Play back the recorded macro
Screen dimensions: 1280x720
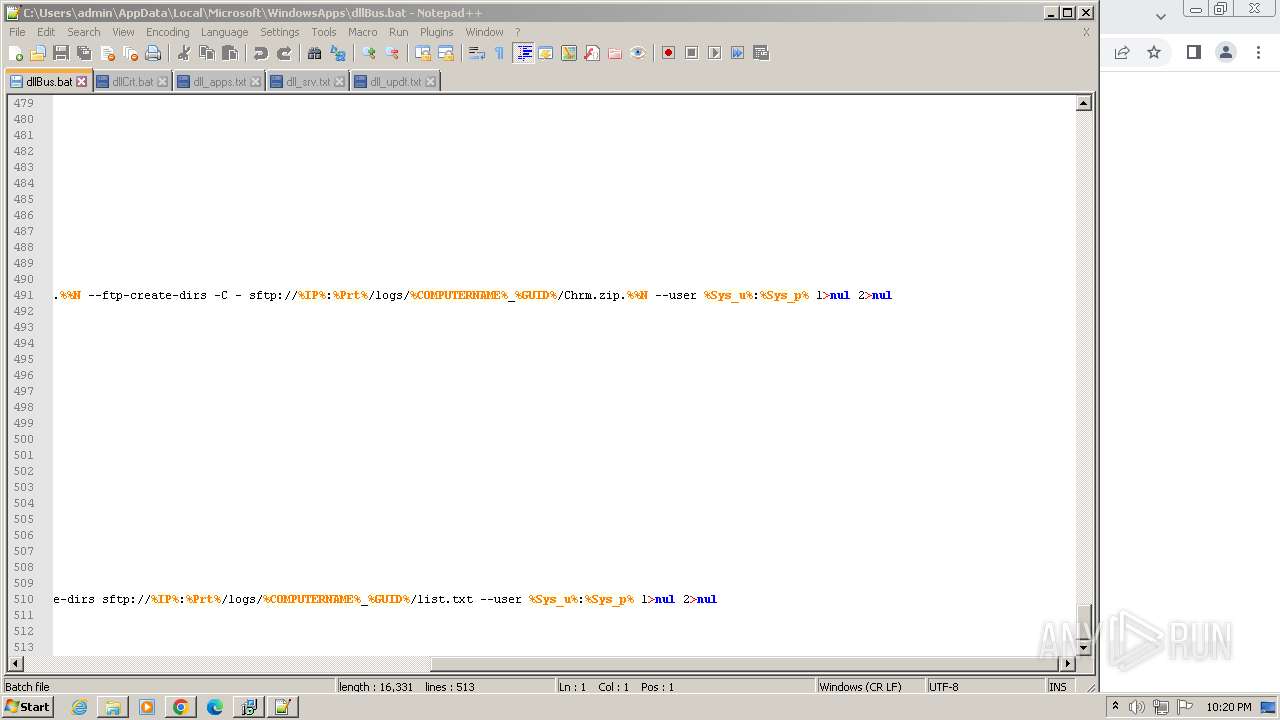click(x=715, y=53)
